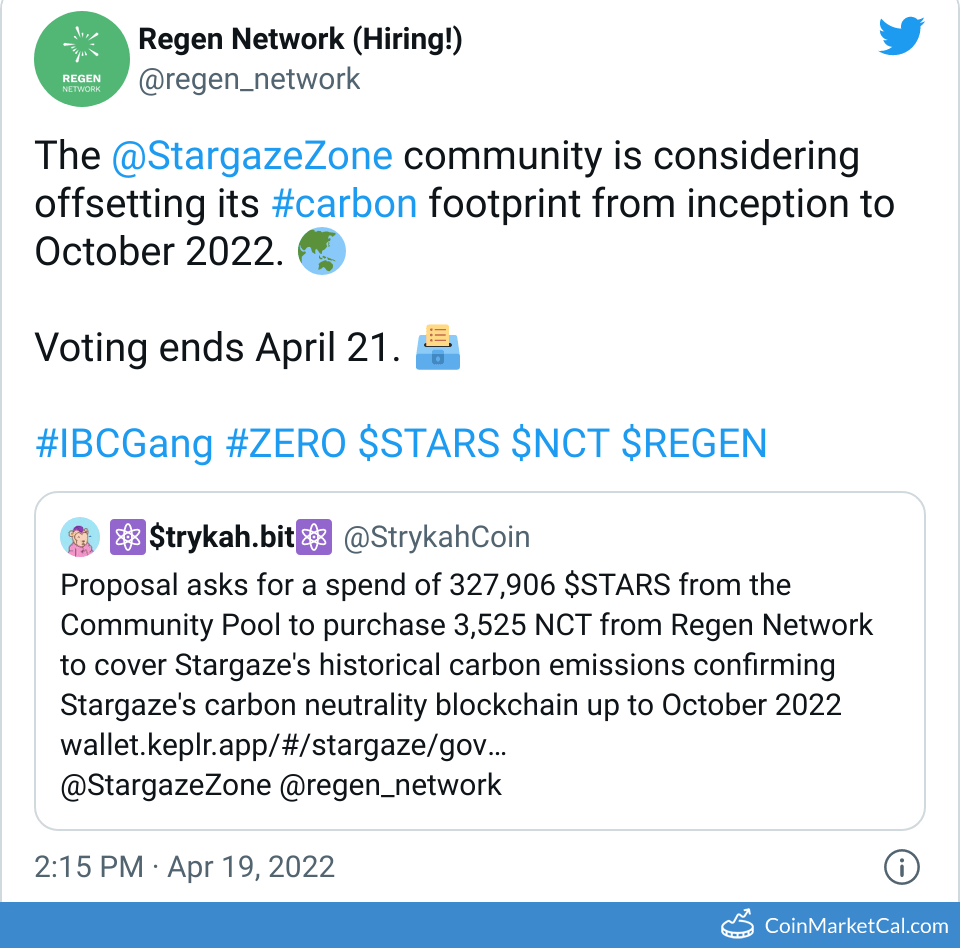The height and width of the screenshot is (948, 960).
Task: Click the ballot box emoji
Action: [x=437, y=347]
